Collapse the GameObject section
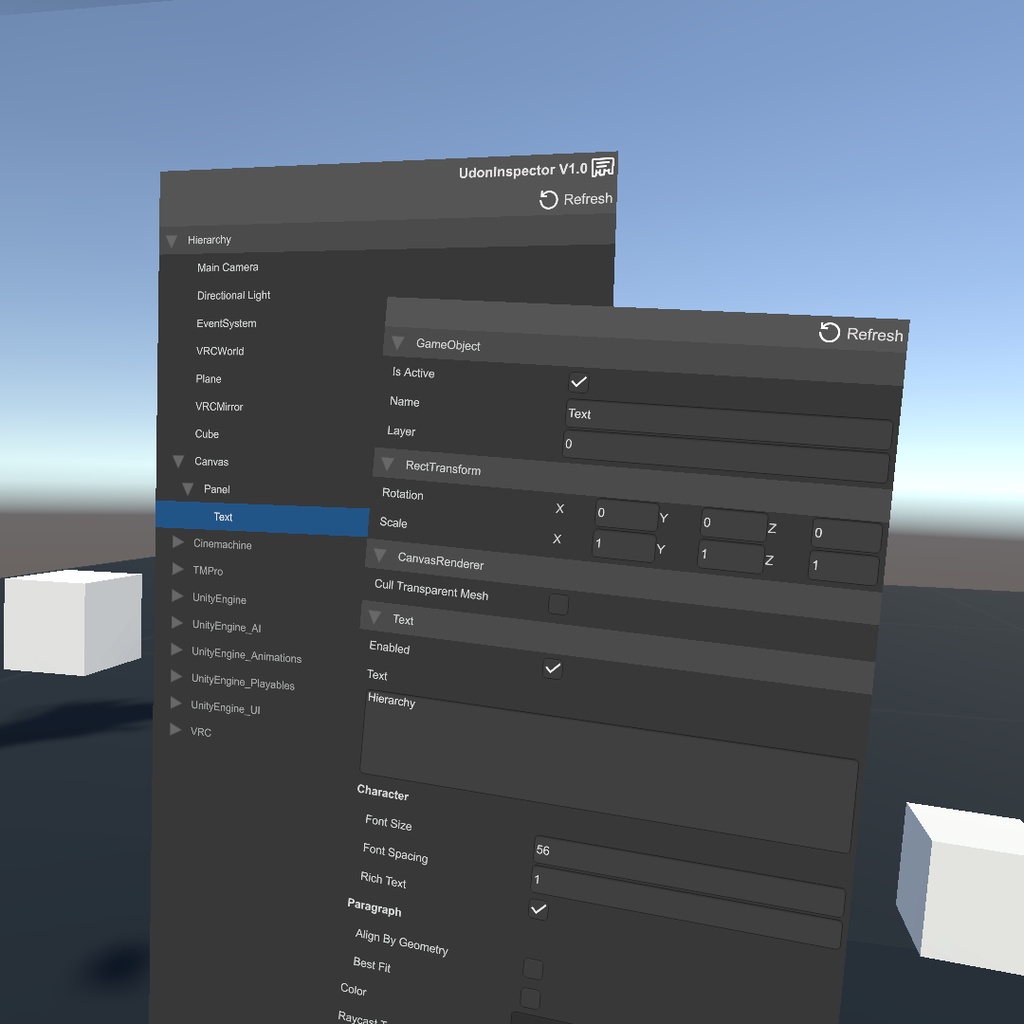Image resolution: width=1024 pixels, height=1024 pixels. coord(398,342)
